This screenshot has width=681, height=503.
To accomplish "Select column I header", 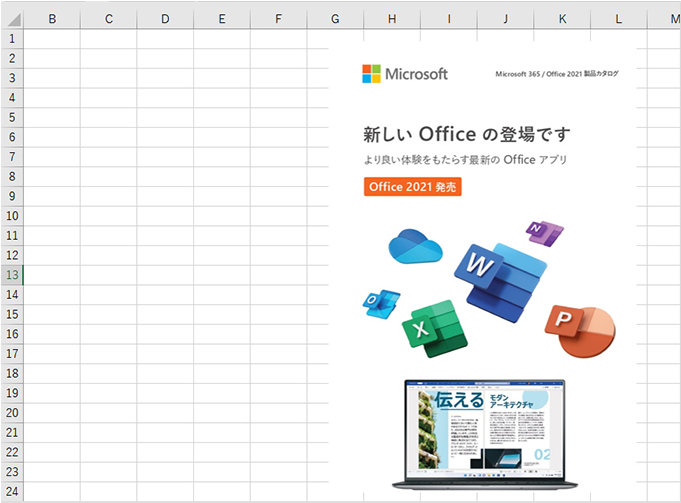I will [x=449, y=19].
